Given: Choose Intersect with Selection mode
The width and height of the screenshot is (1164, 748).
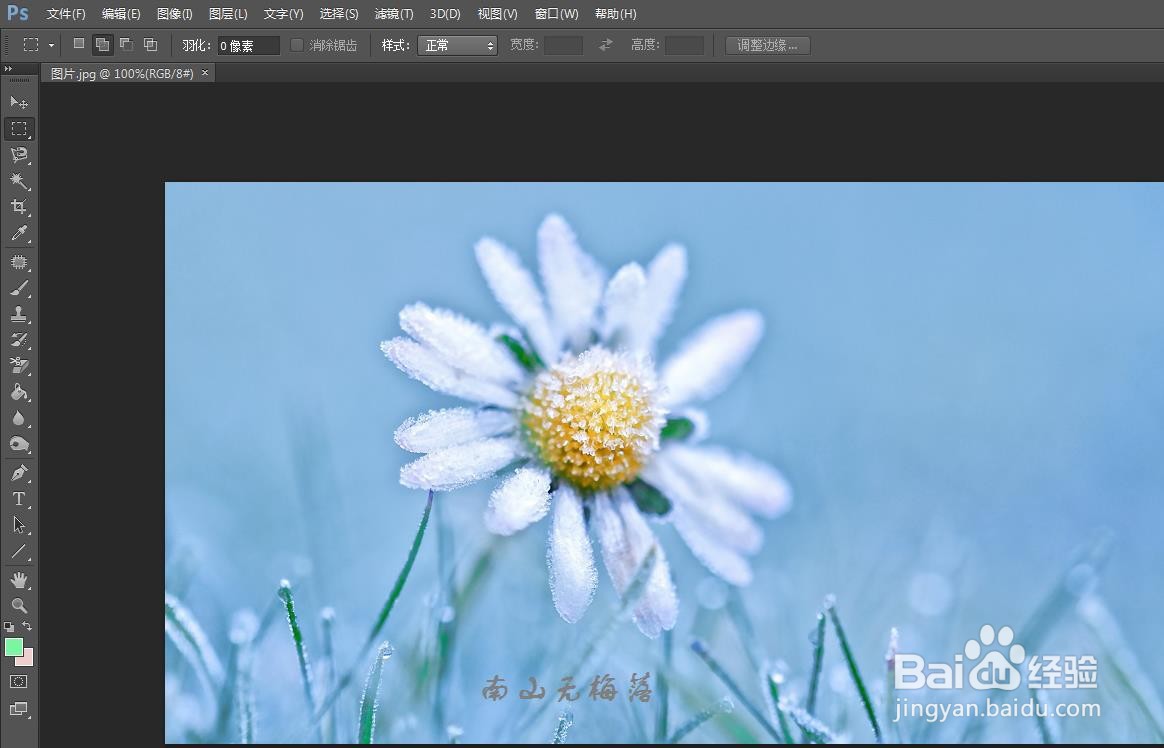Looking at the screenshot, I should [x=151, y=44].
